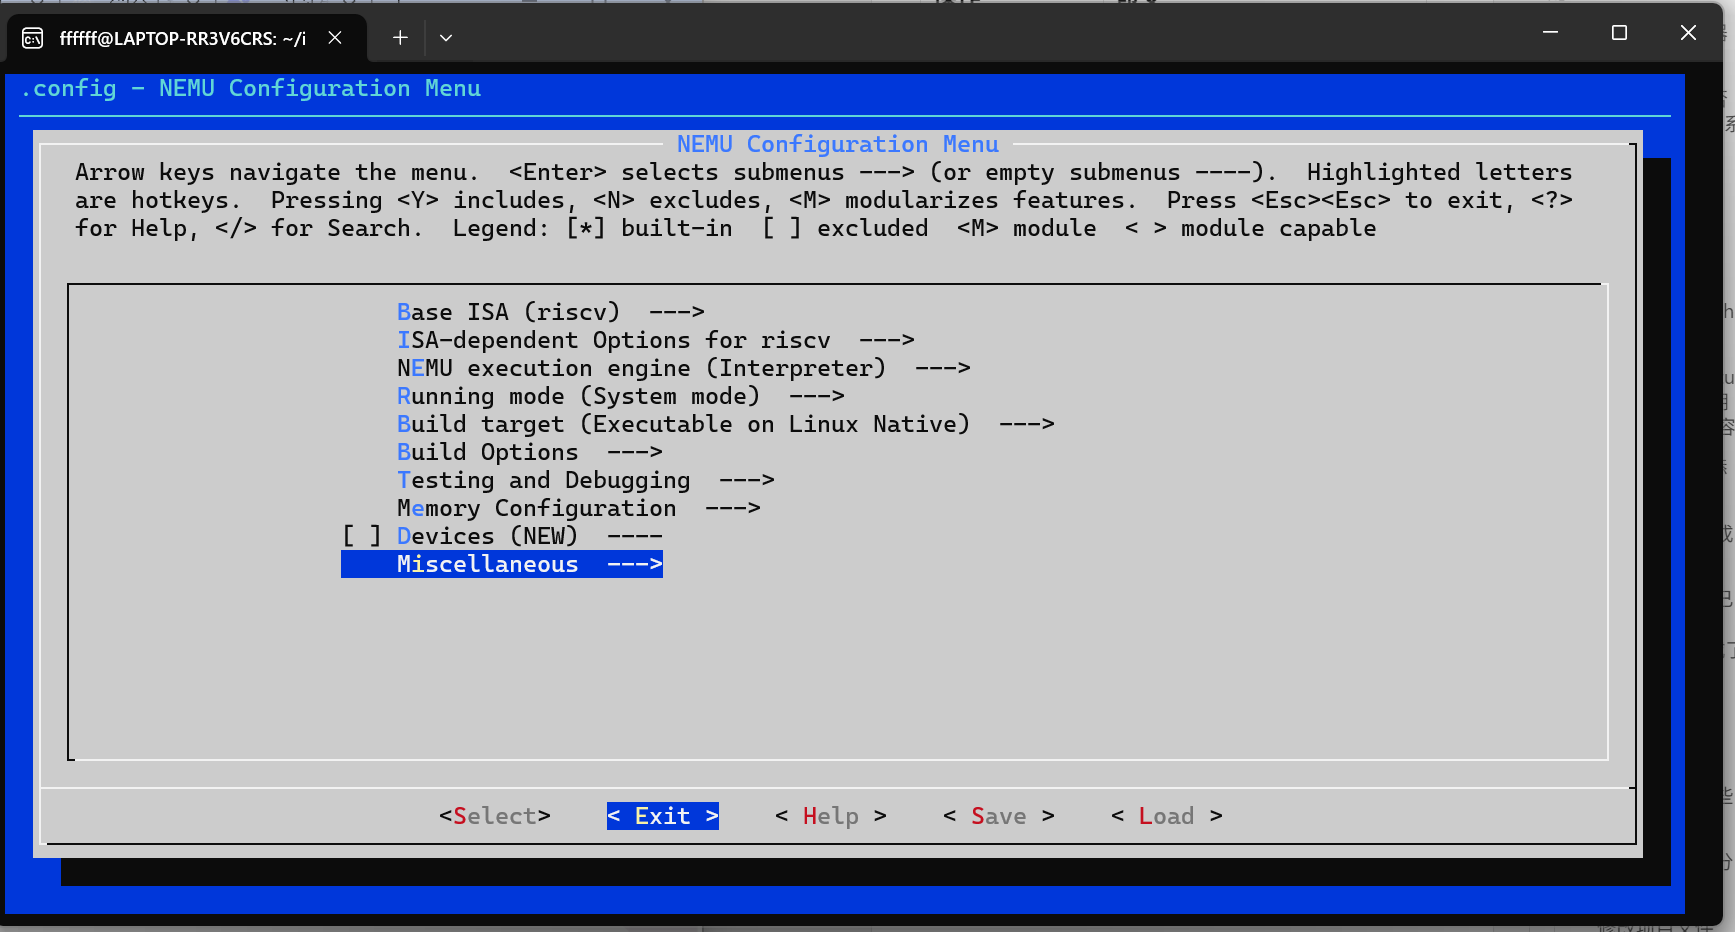
Task: Maximize the terminal window
Action: (1619, 33)
